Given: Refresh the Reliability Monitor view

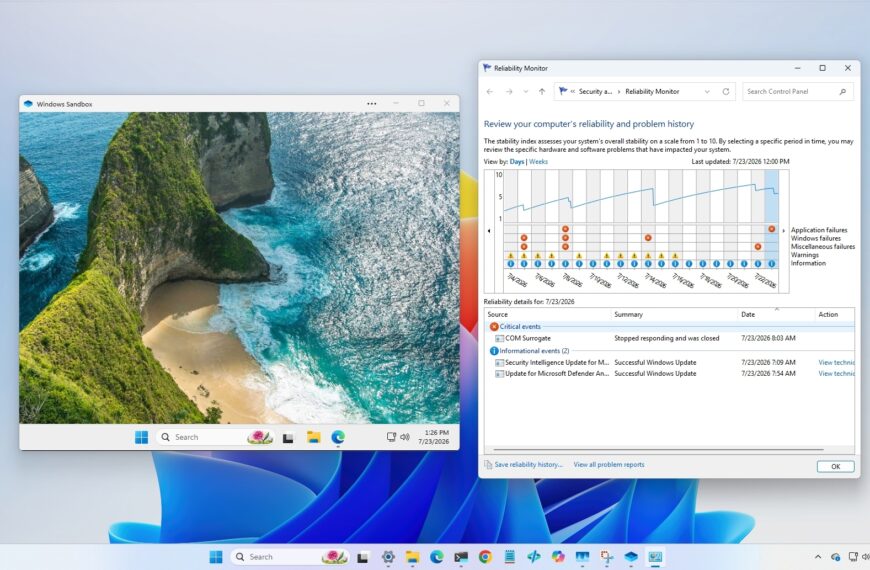Looking at the screenshot, I should [726, 92].
